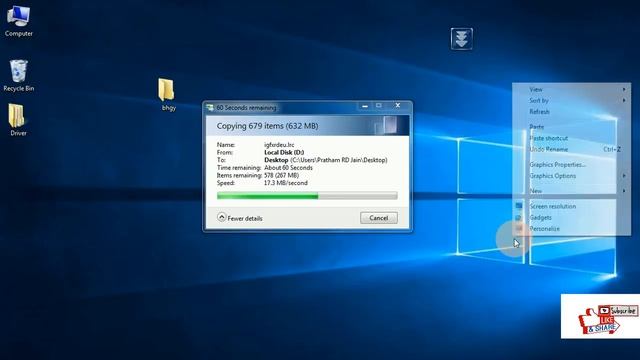Click the Desktop destination path text
Image resolution: width=640 pixels, height=360 pixels.
coord(326,160)
